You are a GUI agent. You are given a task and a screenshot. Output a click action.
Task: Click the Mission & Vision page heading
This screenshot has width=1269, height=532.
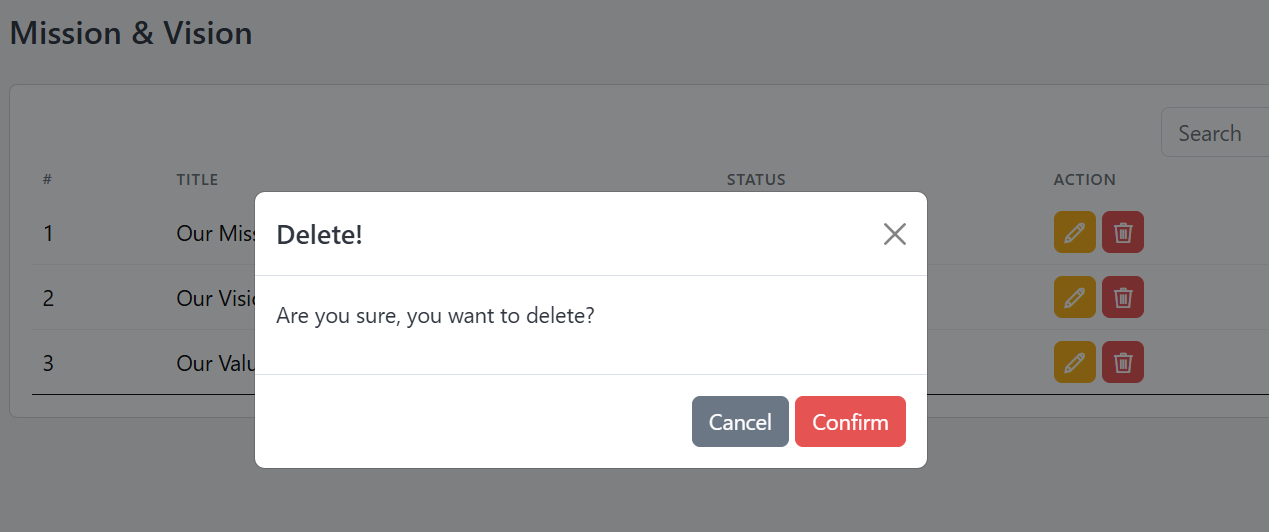point(131,33)
